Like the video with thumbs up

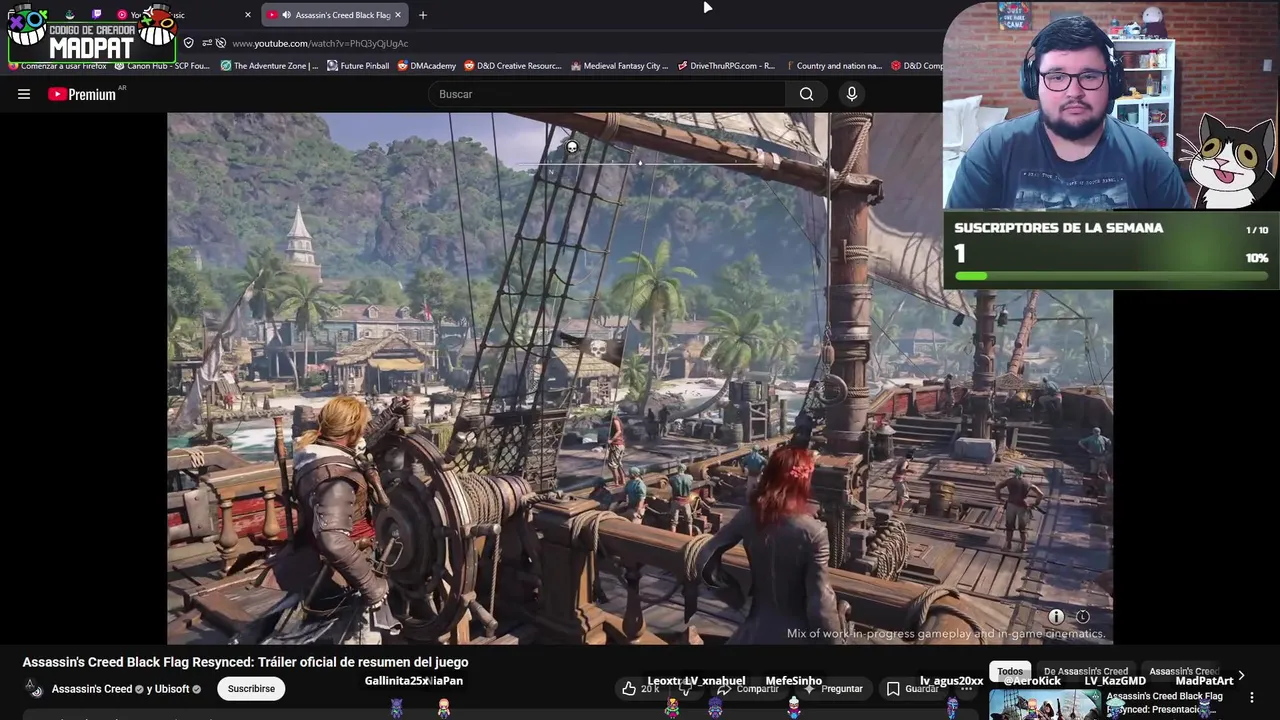[640, 688]
